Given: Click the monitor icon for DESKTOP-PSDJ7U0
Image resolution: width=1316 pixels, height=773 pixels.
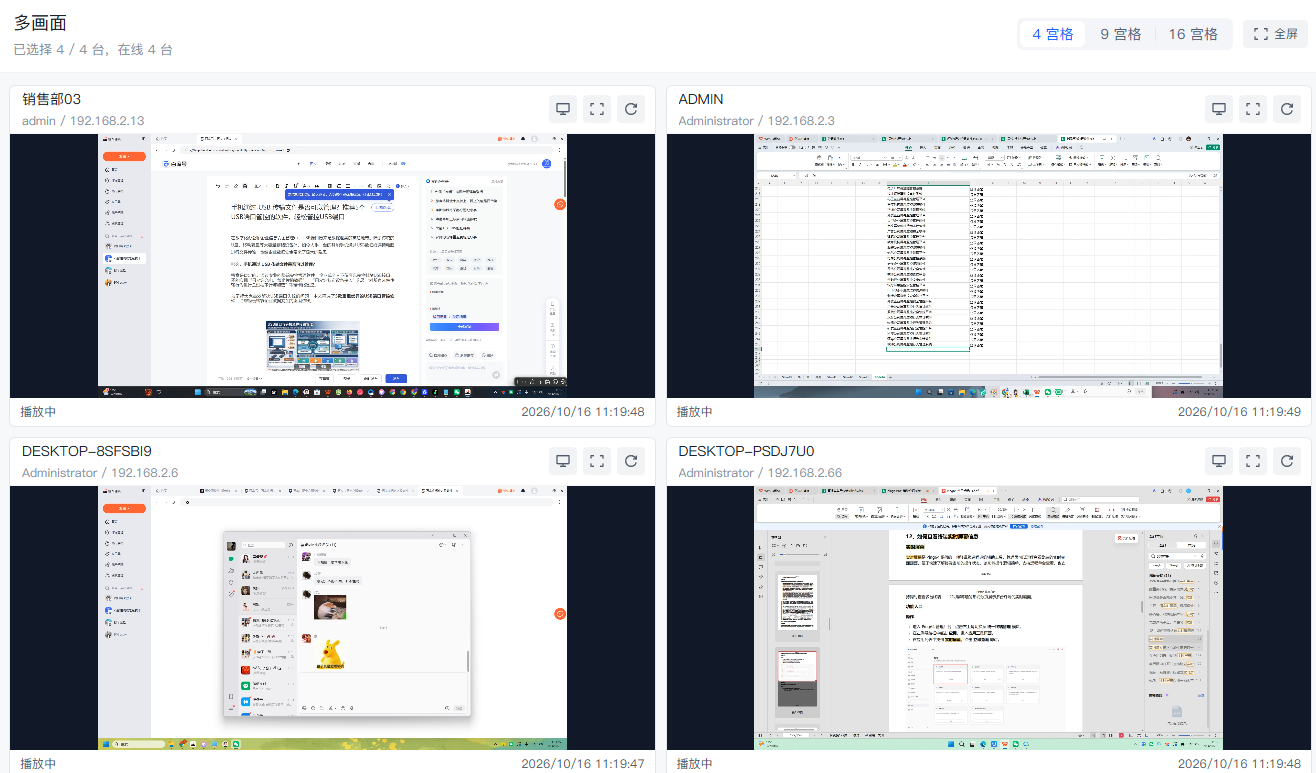Looking at the screenshot, I should click(x=1219, y=461).
